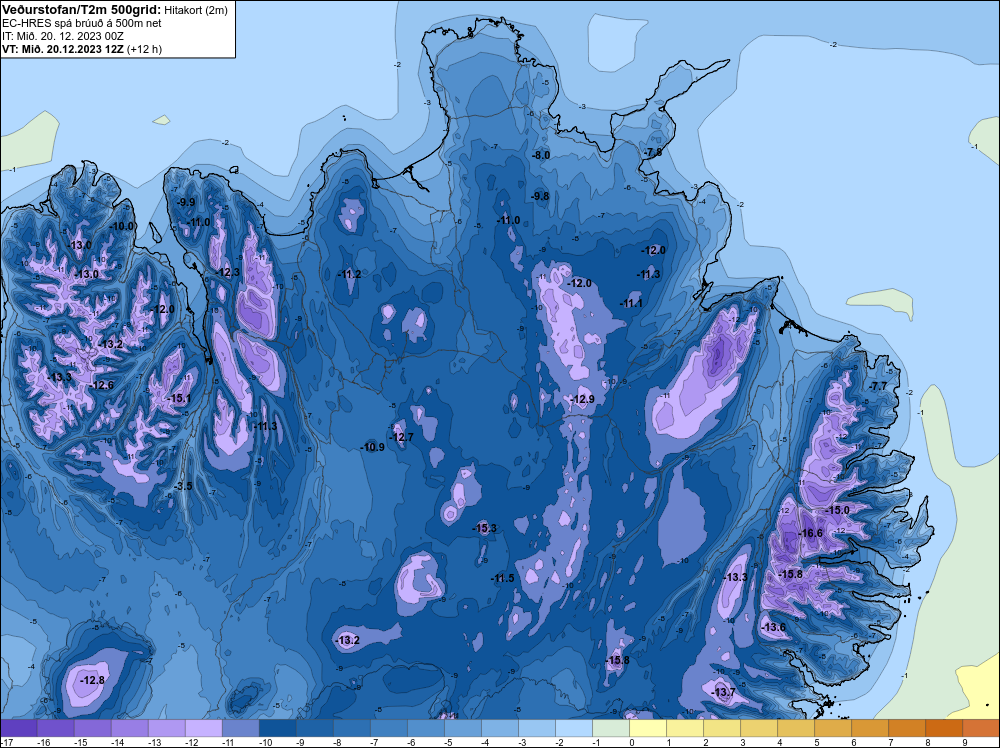Click the -16.6 temperature value on the map
Image resolution: width=1000 pixels, height=748 pixels.
[x=811, y=533]
